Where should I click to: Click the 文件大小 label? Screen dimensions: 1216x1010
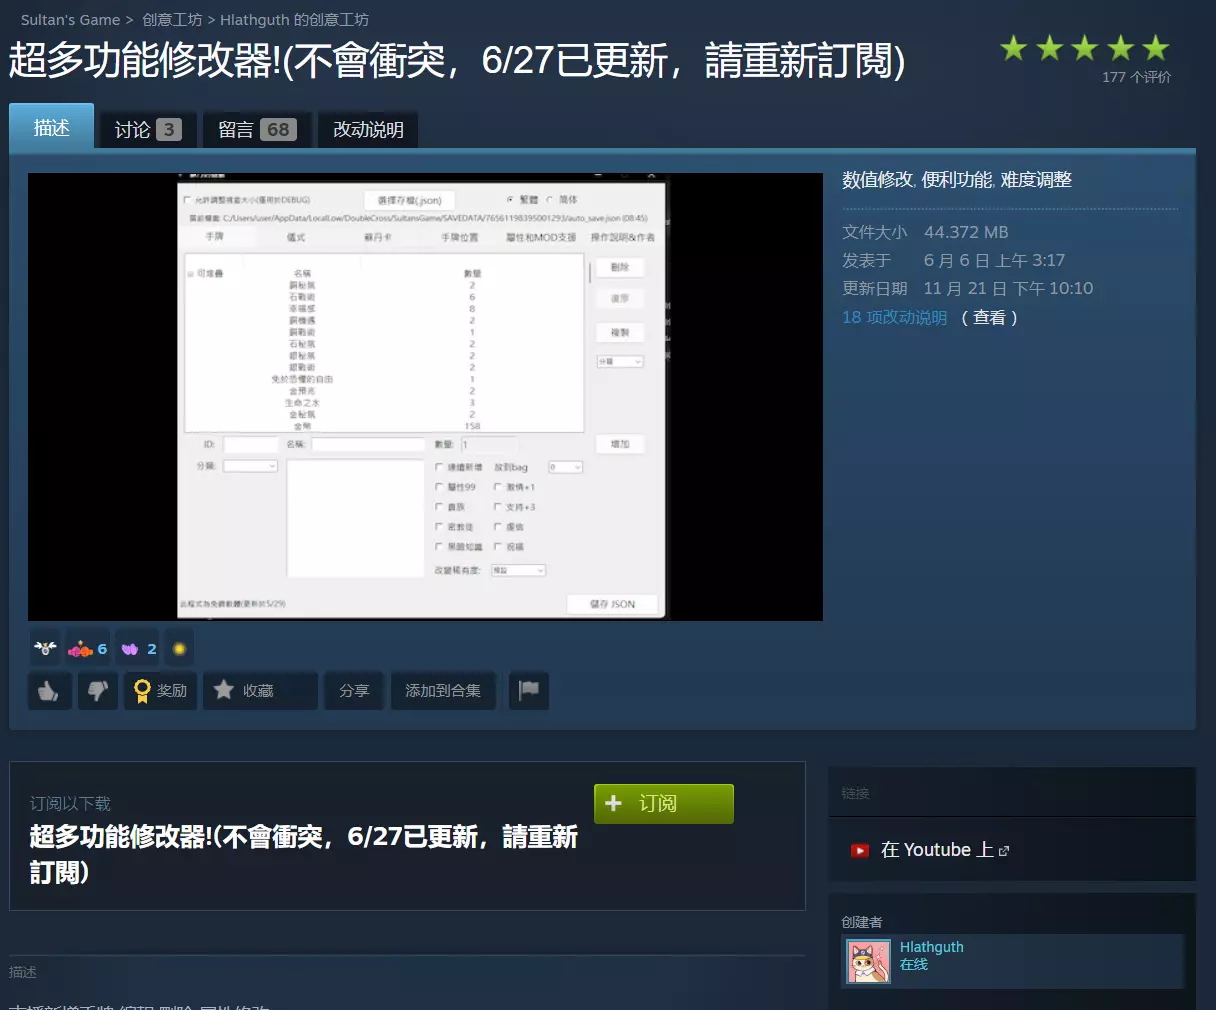875,232
